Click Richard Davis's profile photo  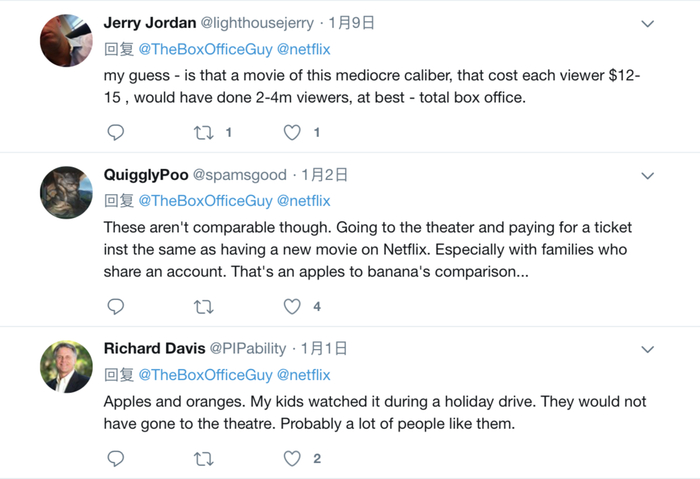tap(66, 366)
